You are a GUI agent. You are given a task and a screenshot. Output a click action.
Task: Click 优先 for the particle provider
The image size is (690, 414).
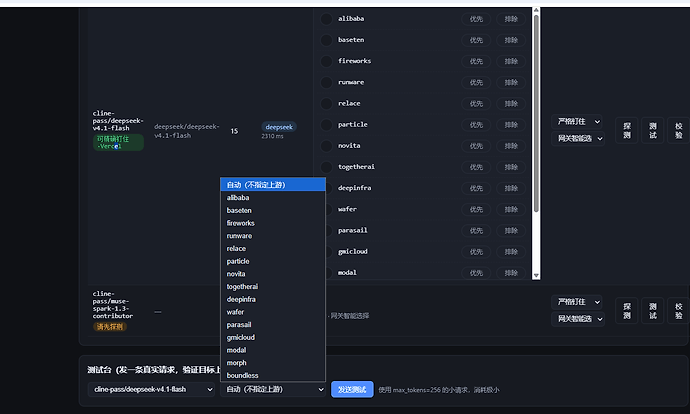[x=476, y=125]
